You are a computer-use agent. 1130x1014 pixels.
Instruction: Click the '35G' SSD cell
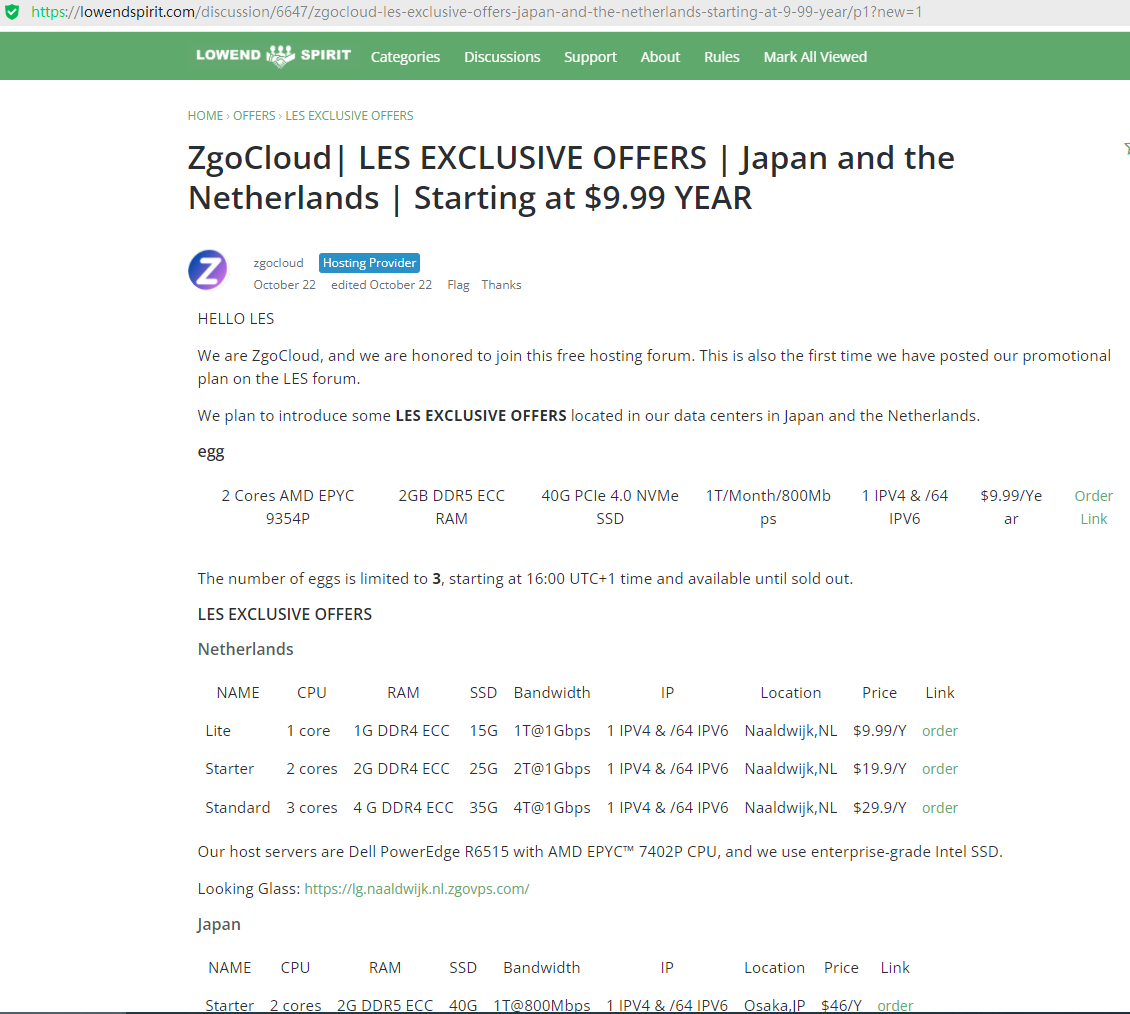(x=483, y=808)
